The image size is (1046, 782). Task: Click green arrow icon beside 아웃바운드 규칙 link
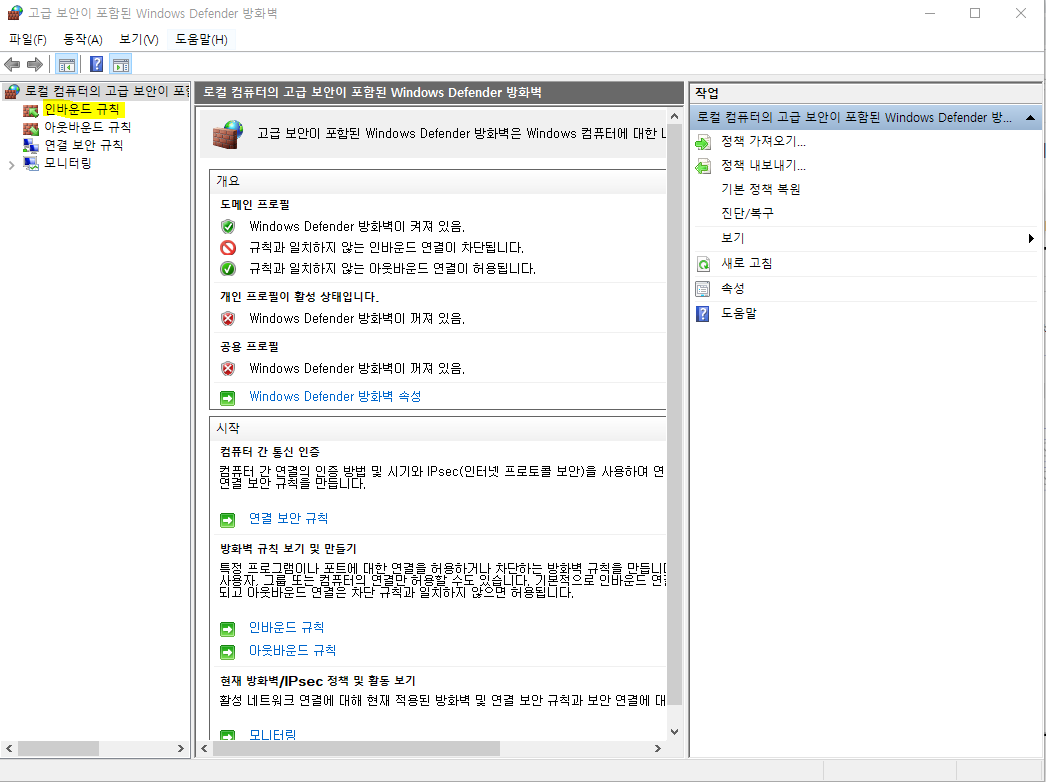click(227, 652)
